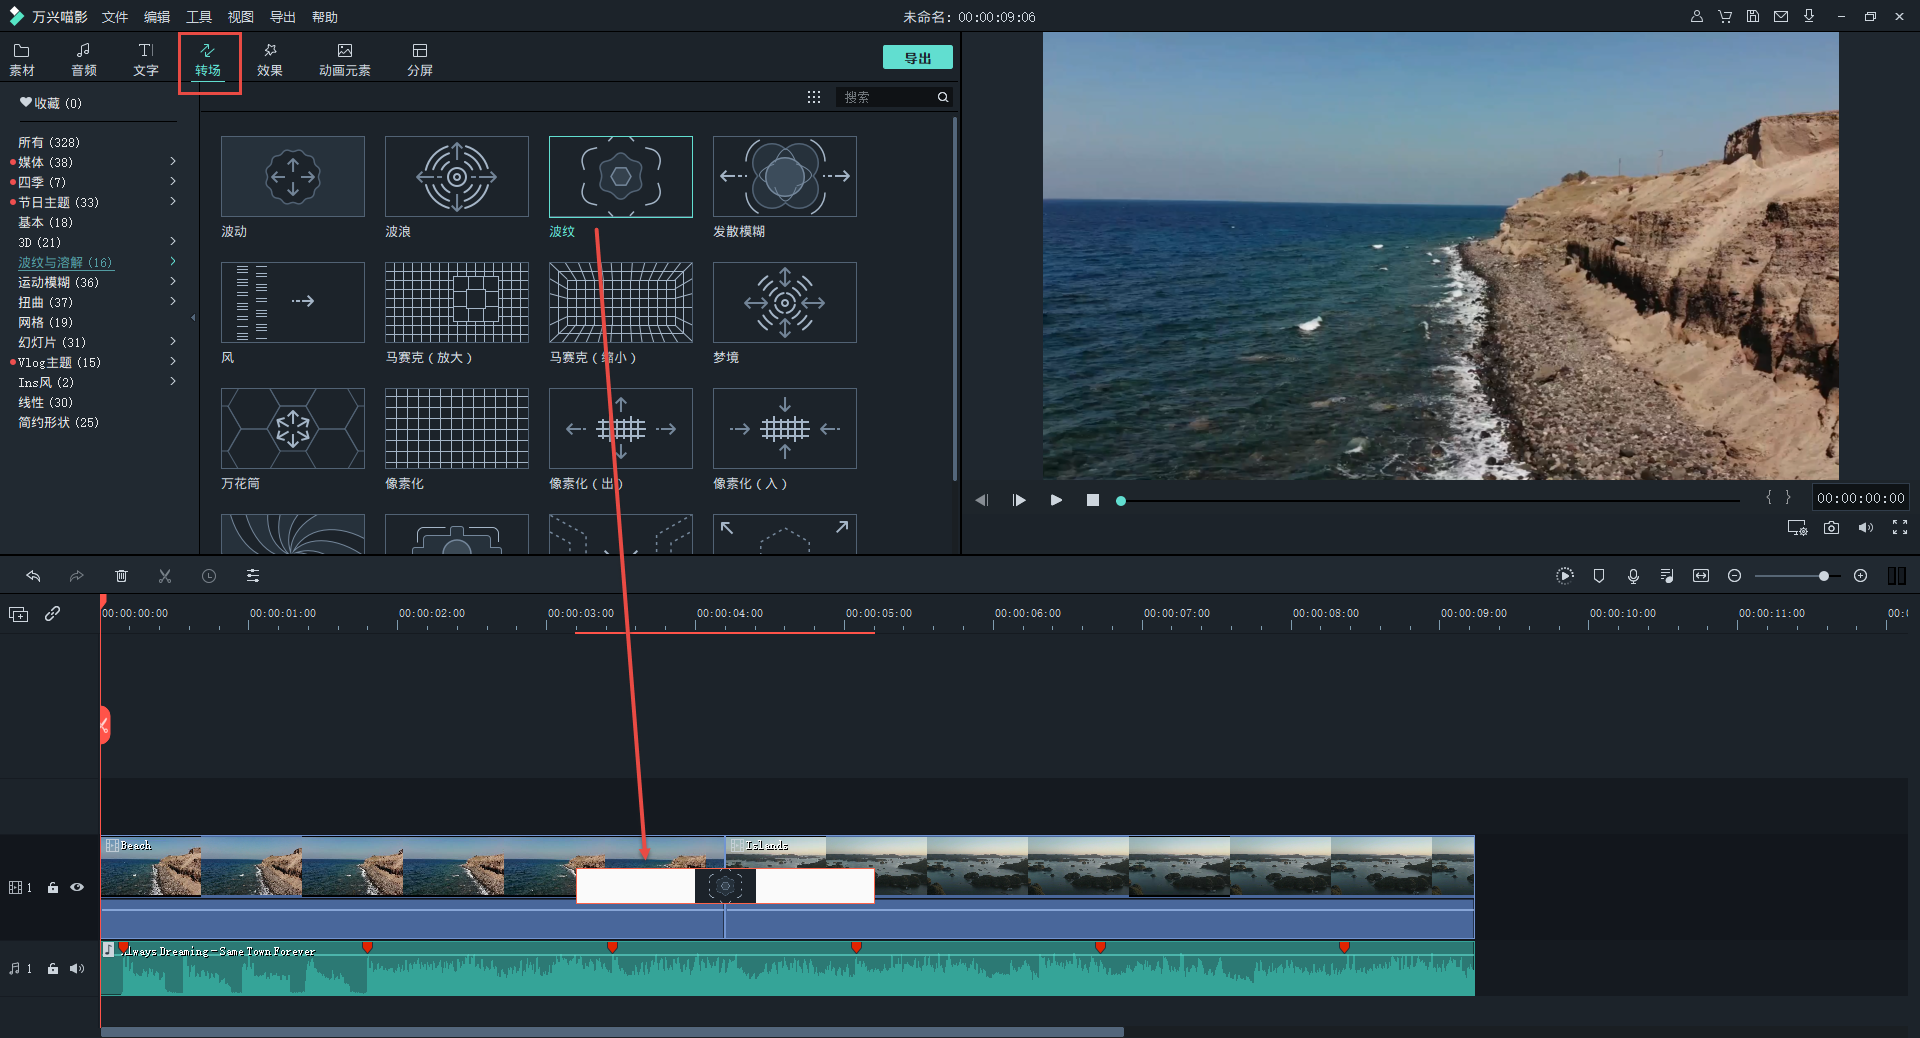Select the 线性 (30) category
This screenshot has width=1920, height=1038.
click(46, 402)
